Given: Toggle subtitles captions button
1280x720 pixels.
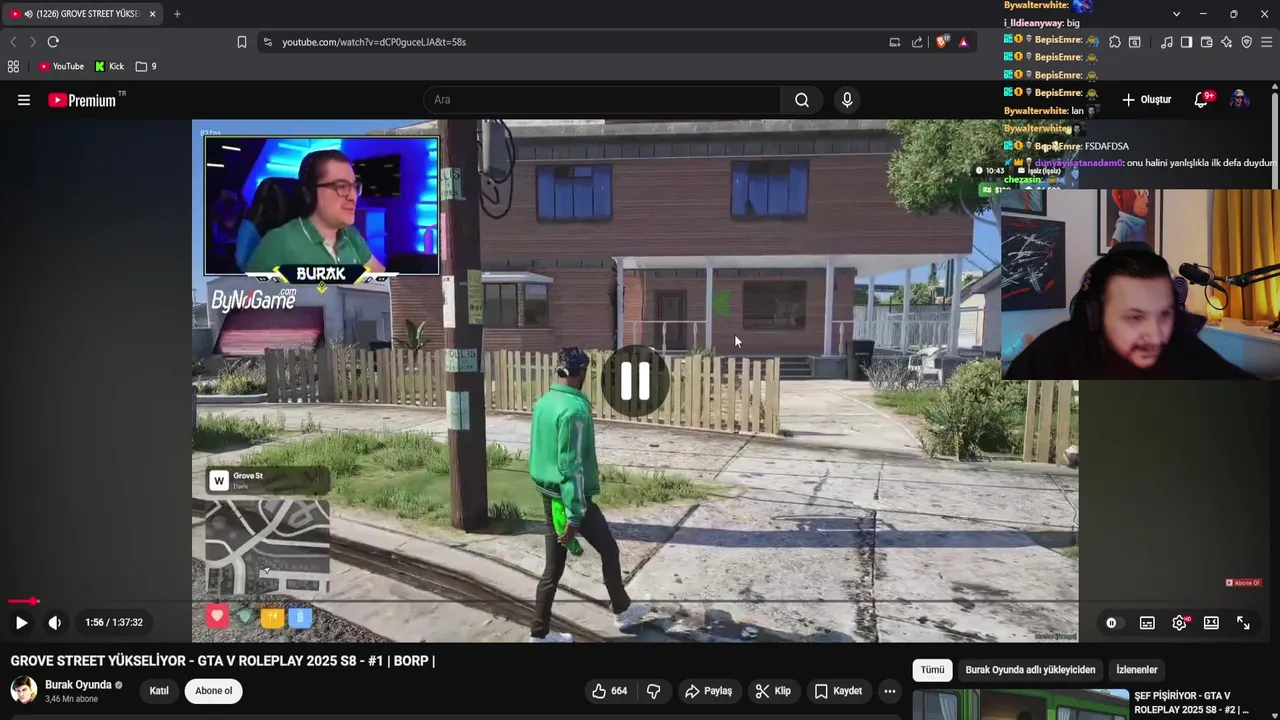Looking at the screenshot, I should coord(1147,622).
